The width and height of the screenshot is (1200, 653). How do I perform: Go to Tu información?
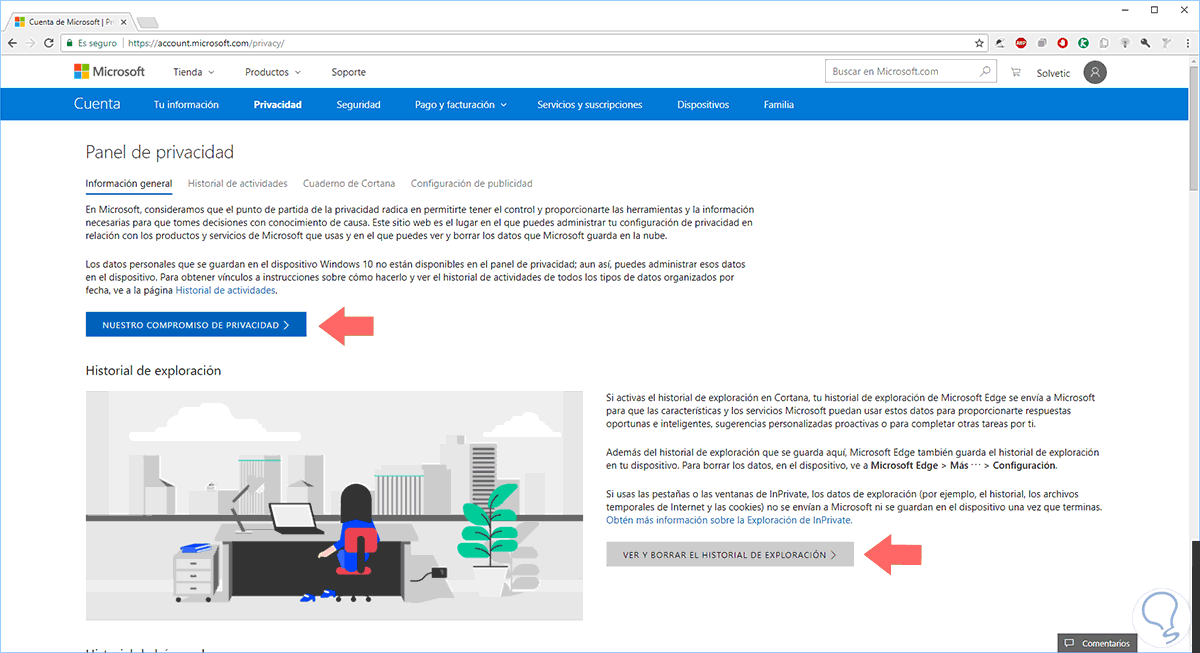coord(186,104)
